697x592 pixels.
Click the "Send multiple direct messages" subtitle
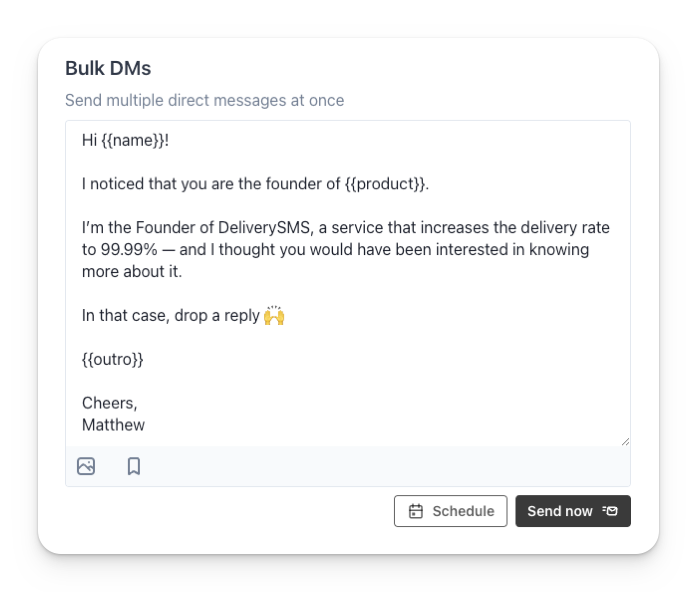pyautogui.click(x=204, y=100)
